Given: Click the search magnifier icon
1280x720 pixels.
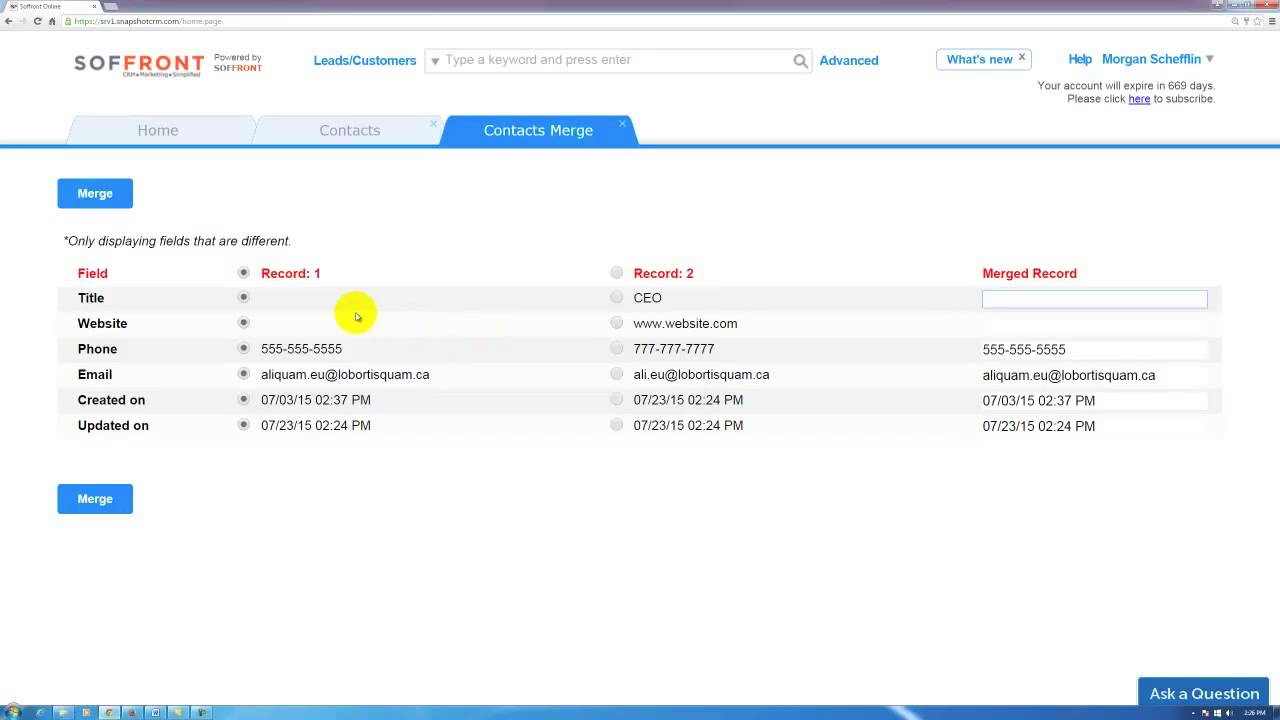Looking at the screenshot, I should tap(800, 61).
